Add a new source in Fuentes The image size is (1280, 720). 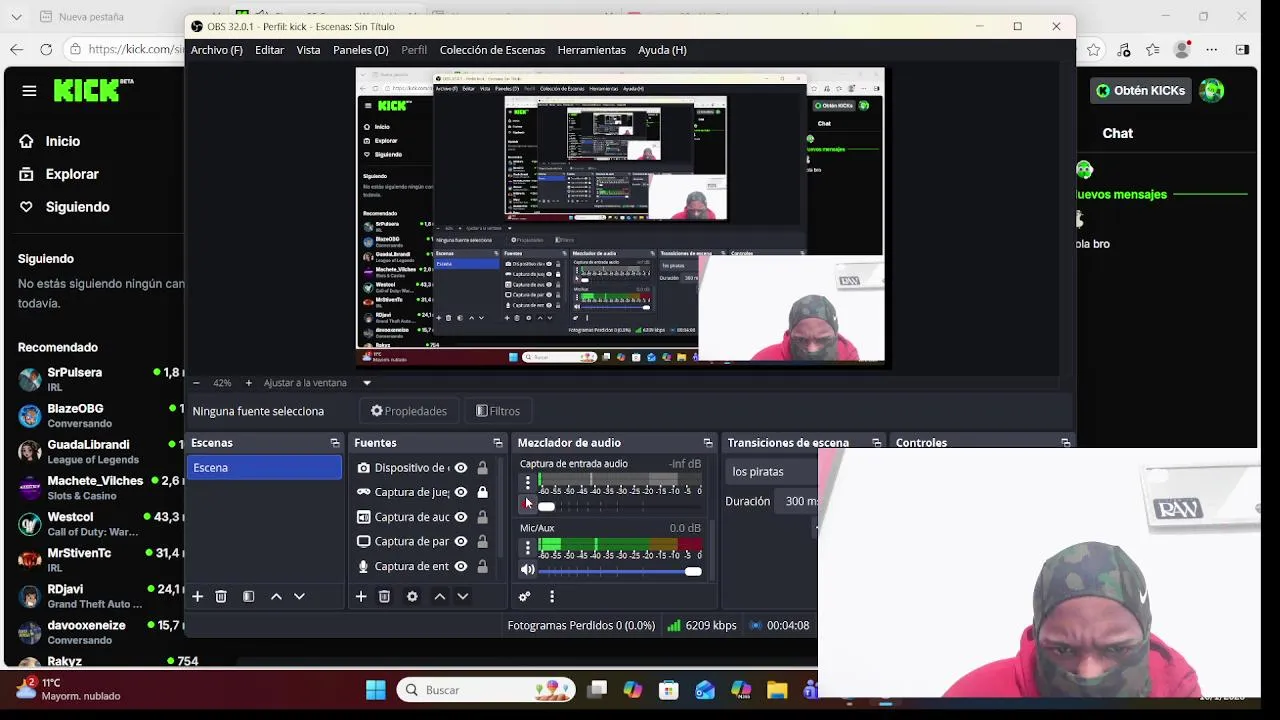pos(361,596)
